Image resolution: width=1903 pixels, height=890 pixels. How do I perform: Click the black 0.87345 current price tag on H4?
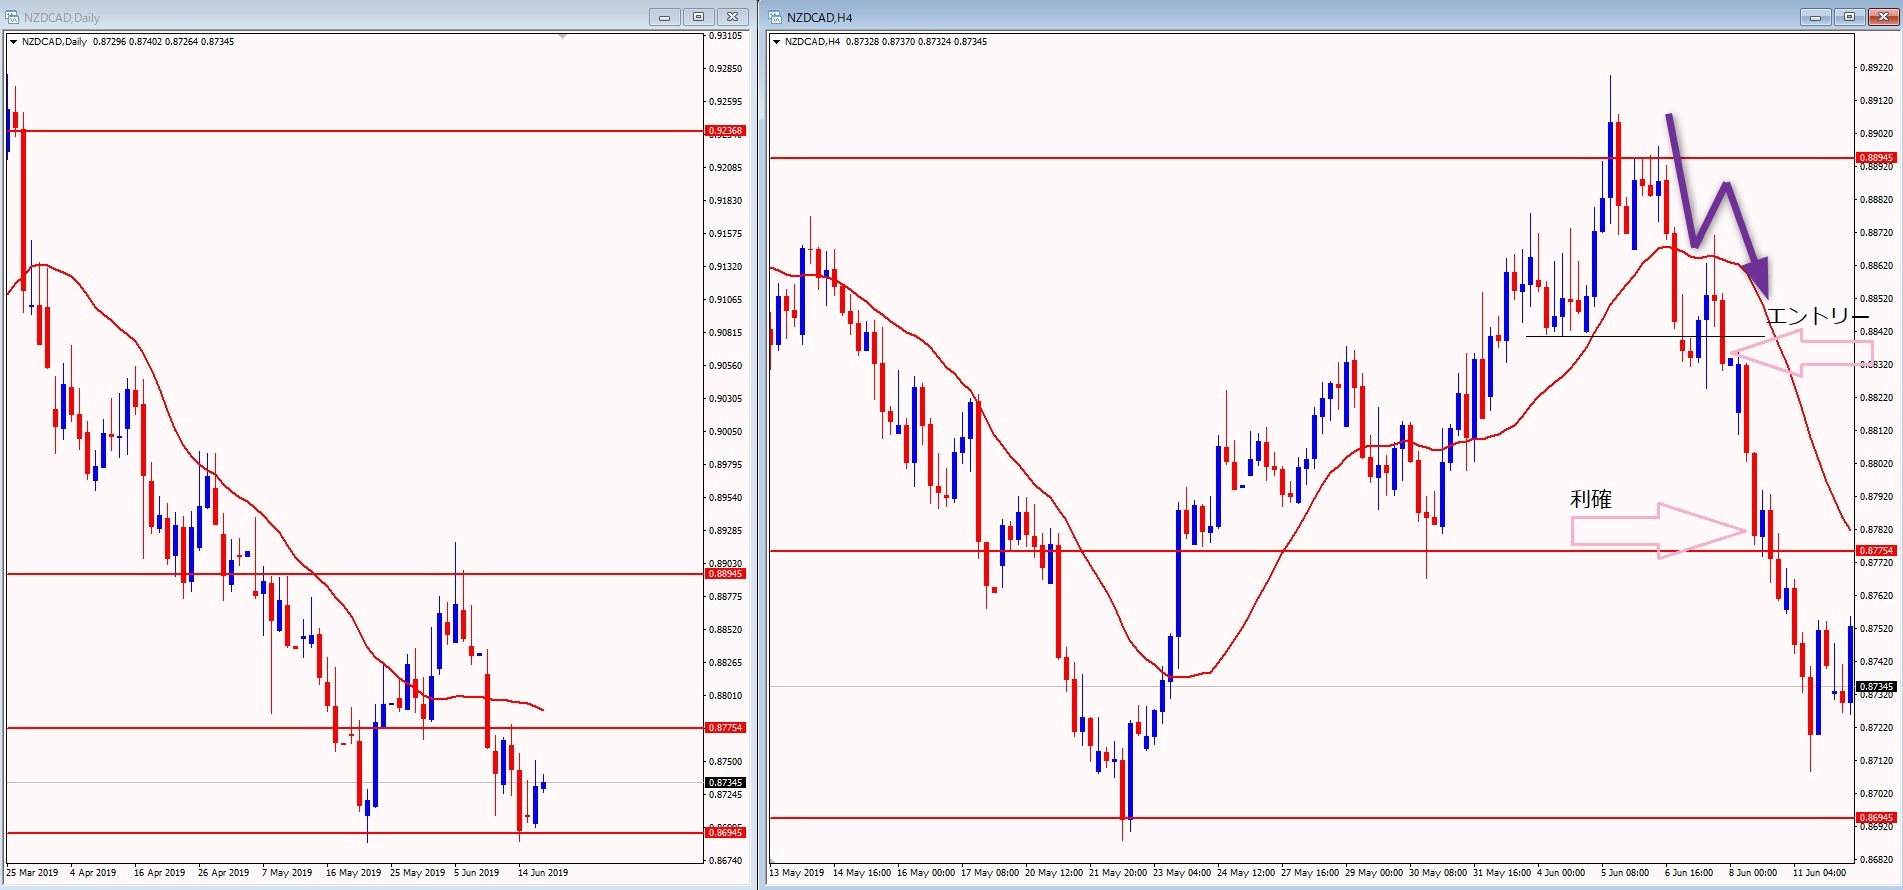tap(1875, 687)
